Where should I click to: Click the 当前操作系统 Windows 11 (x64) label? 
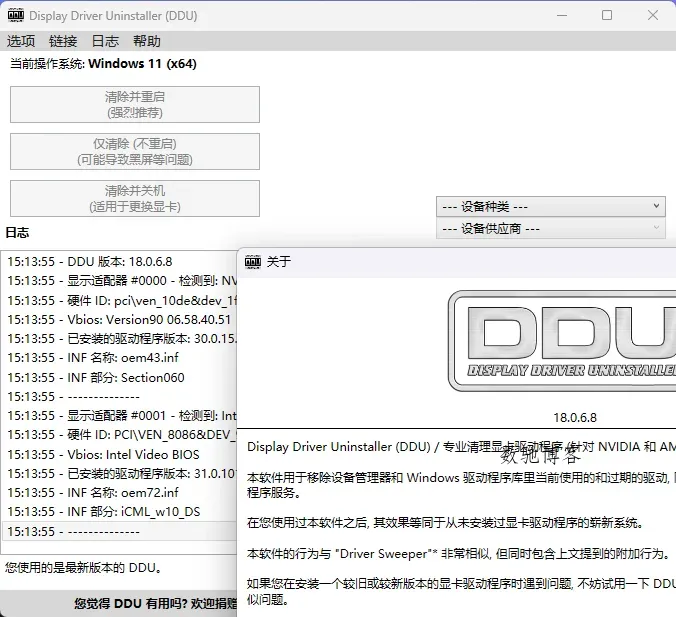pos(103,64)
